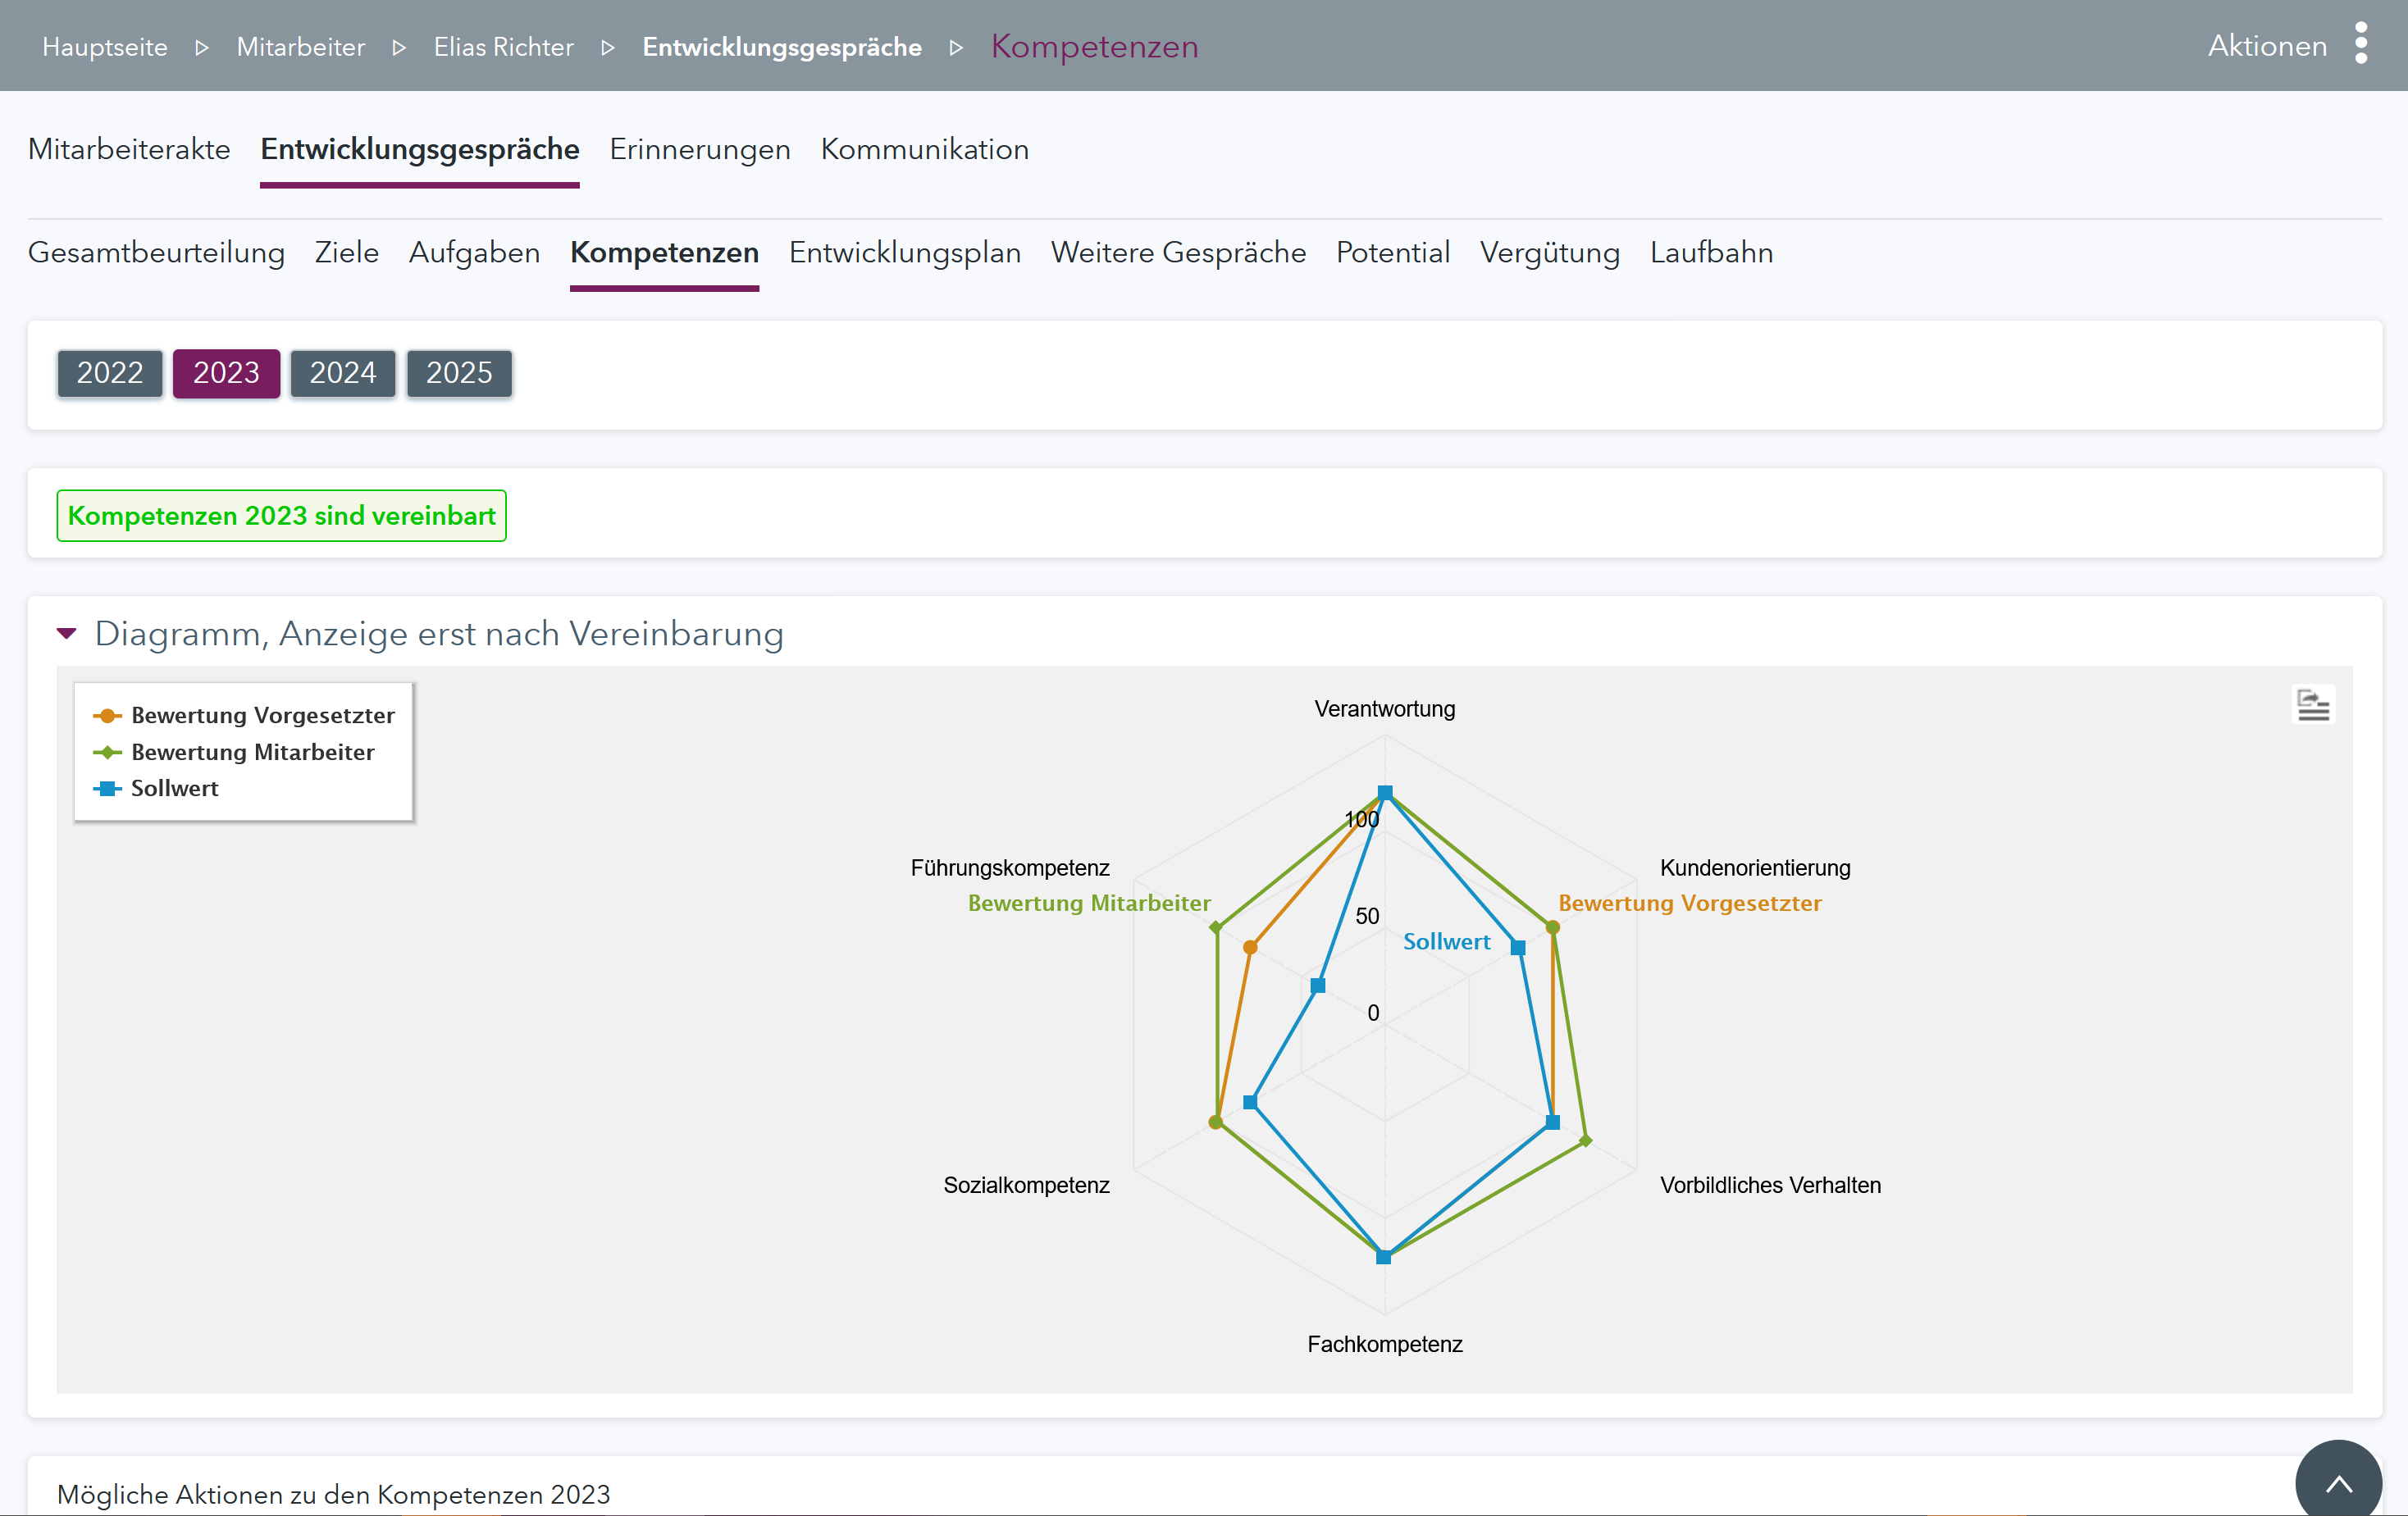2408x1516 pixels.
Task: Open the Vergütung tab
Action: coord(1549,252)
